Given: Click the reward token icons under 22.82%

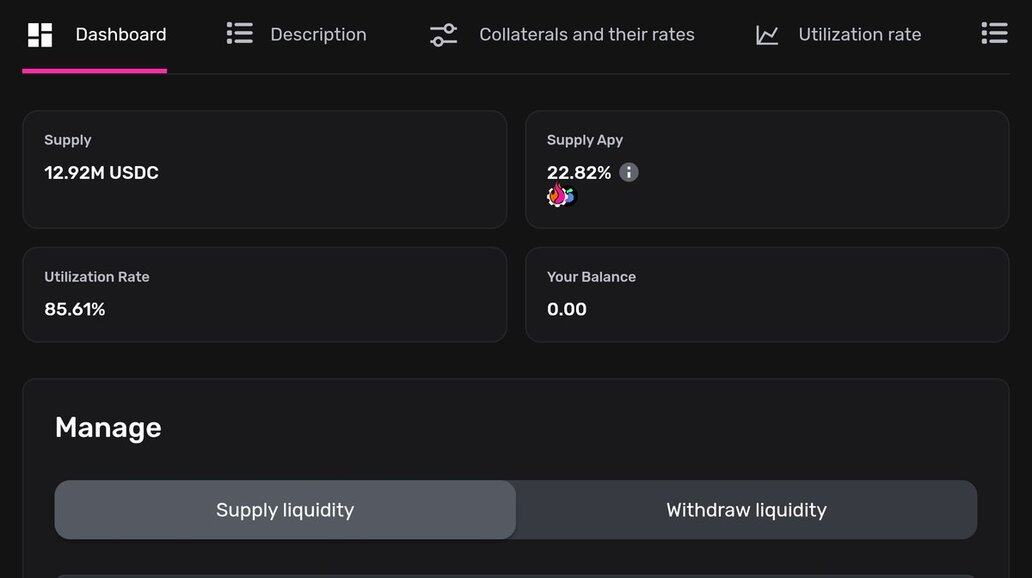Looking at the screenshot, I should coord(560,196).
